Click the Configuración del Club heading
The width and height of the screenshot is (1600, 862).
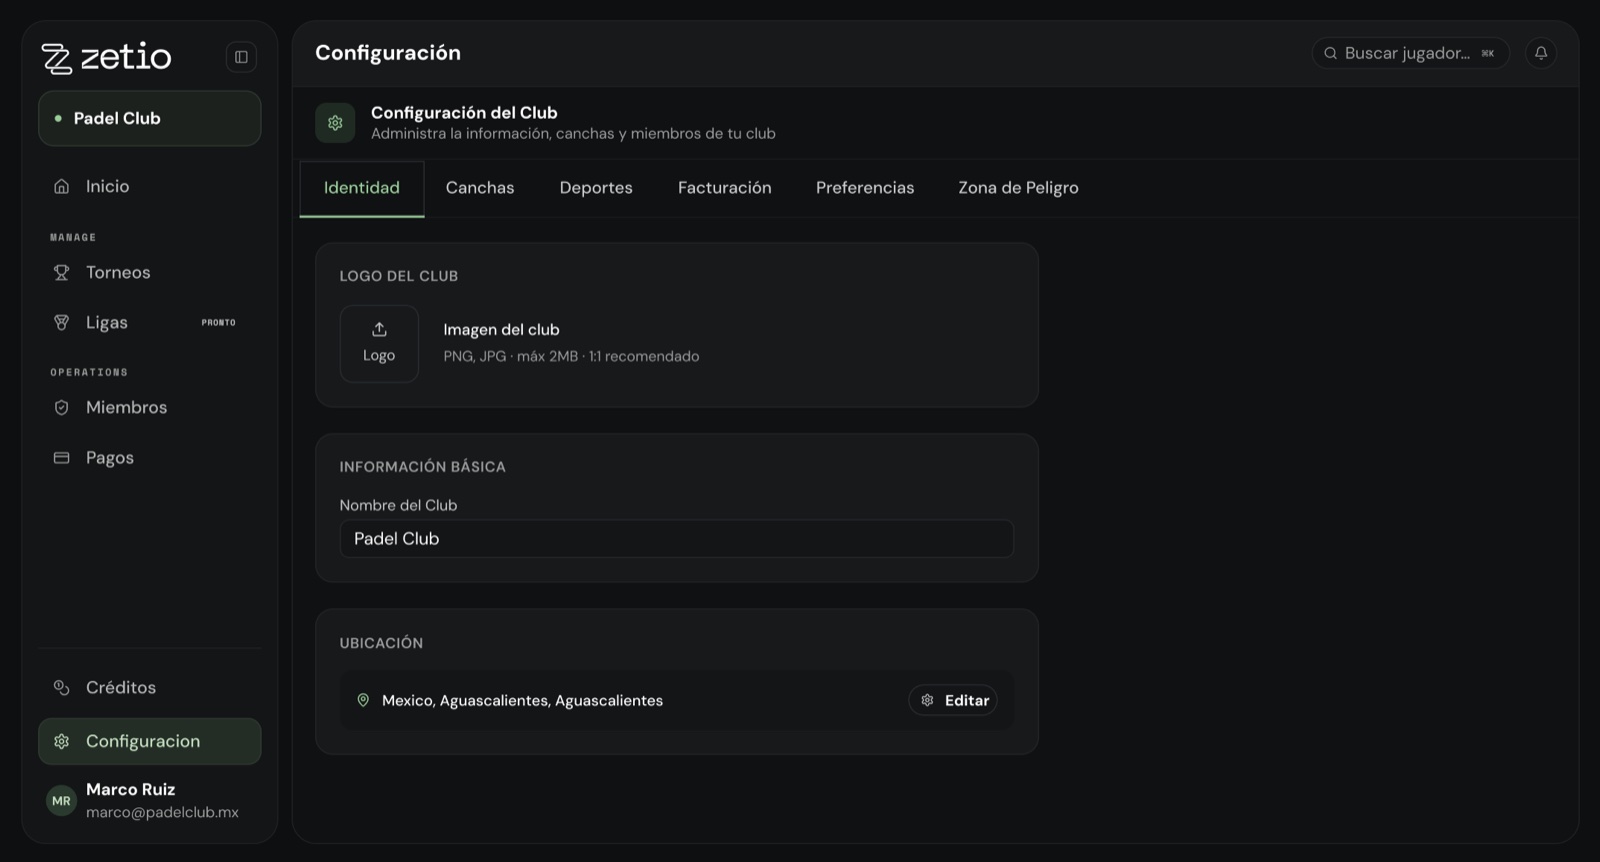pyautogui.click(x=464, y=113)
